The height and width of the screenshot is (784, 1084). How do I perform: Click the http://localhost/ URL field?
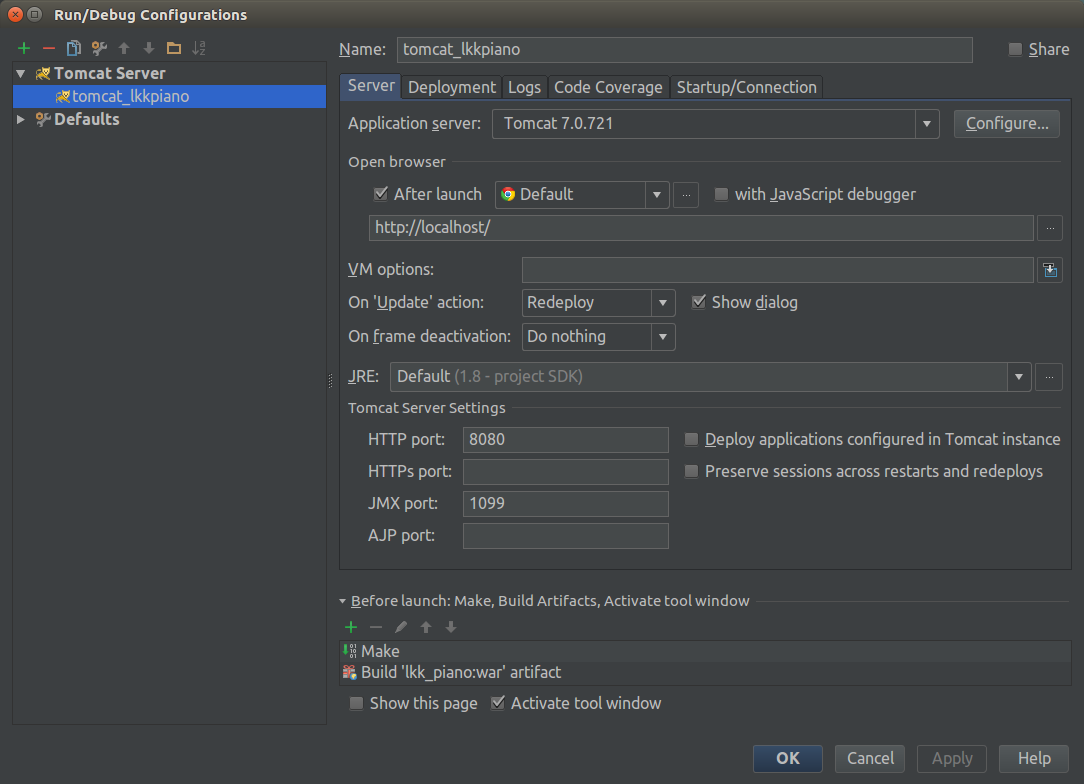tap(701, 228)
